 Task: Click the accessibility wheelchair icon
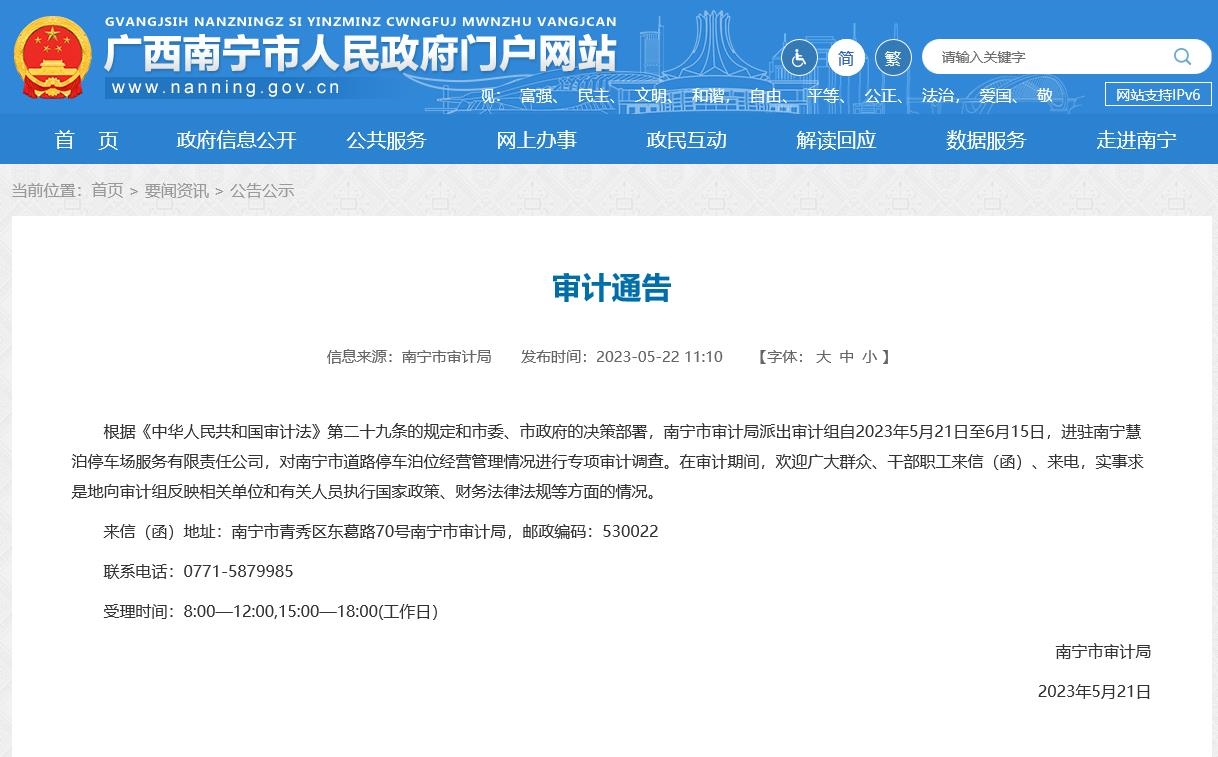(x=799, y=58)
